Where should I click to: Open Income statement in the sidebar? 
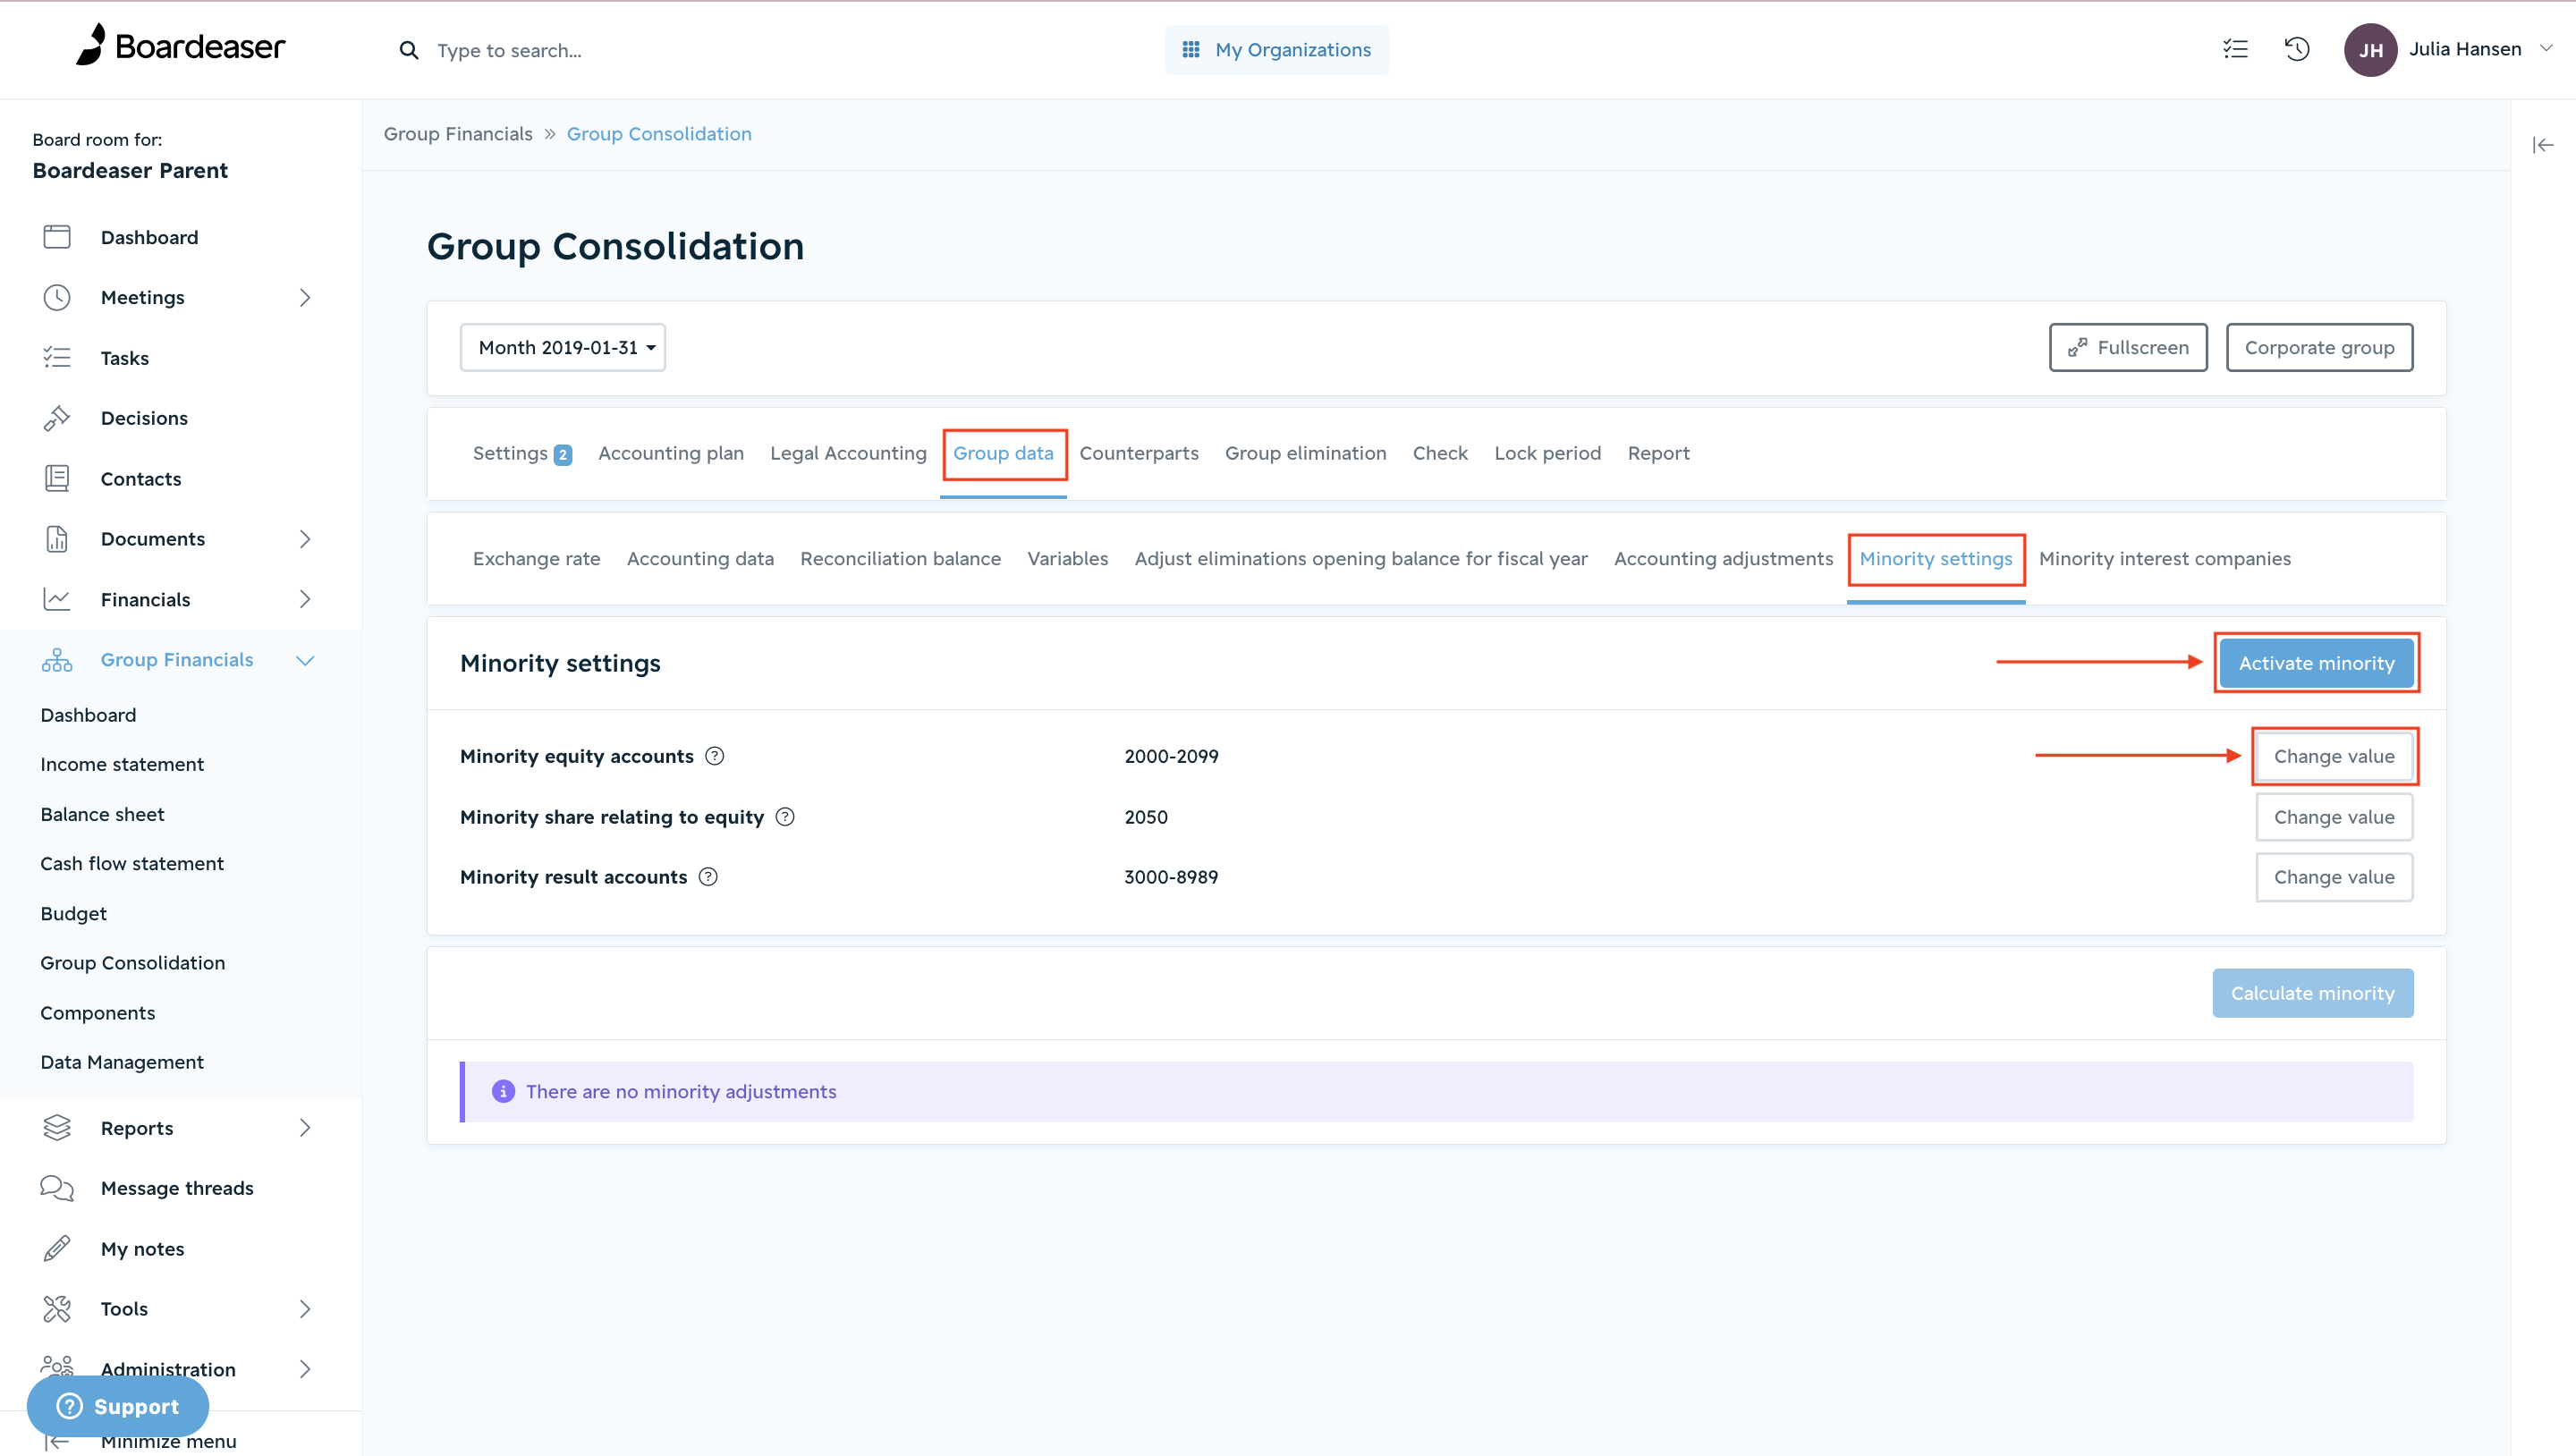[122, 764]
